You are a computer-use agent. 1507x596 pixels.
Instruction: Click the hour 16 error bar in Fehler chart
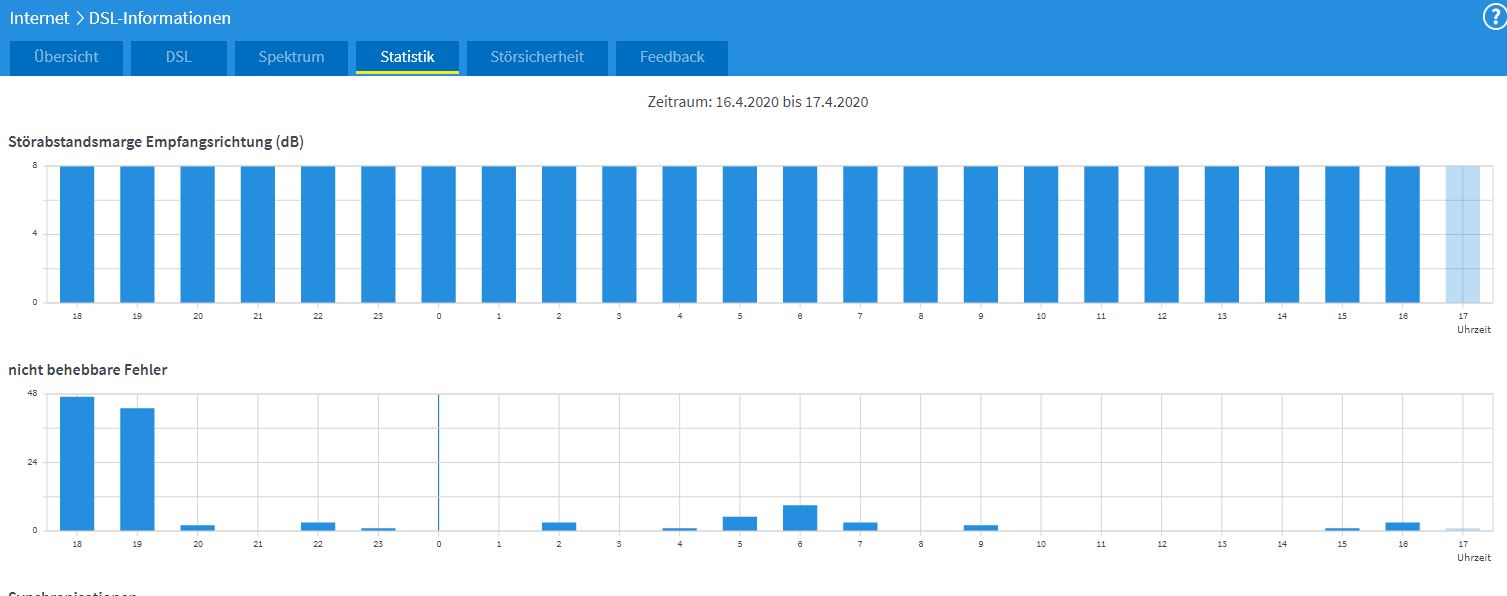(x=1402, y=526)
